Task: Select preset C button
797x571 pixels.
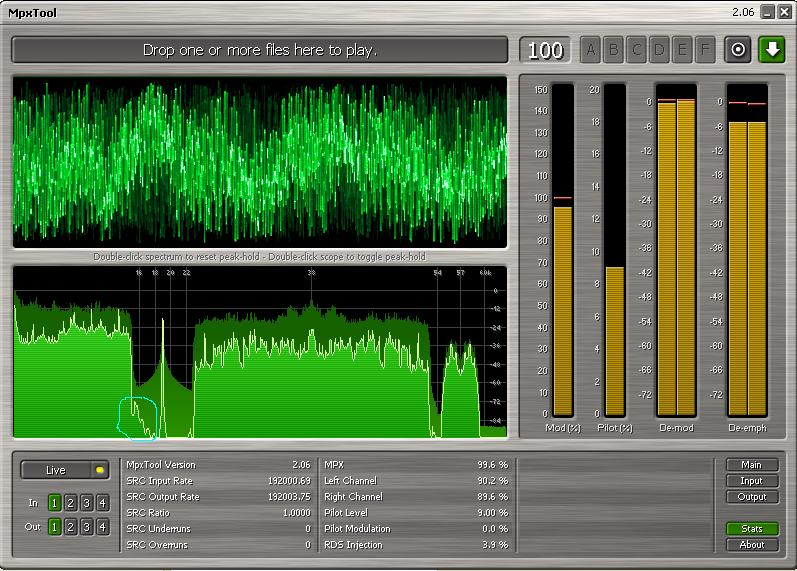Action: [x=636, y=50]
